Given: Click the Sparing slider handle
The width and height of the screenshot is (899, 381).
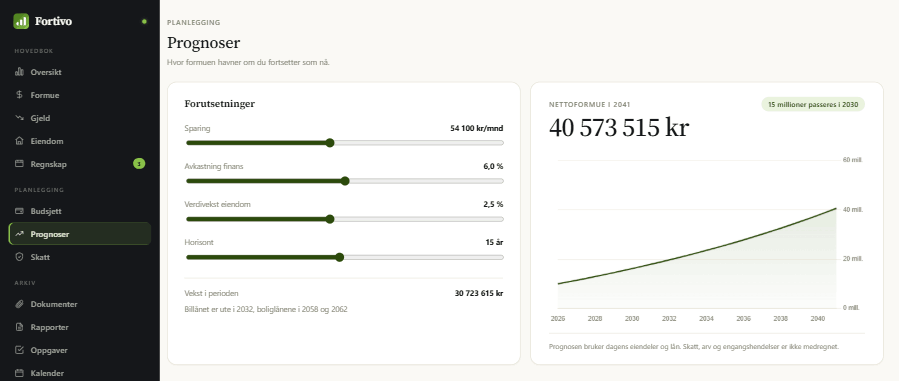Looking at the screenshot, I should (330, 143).
